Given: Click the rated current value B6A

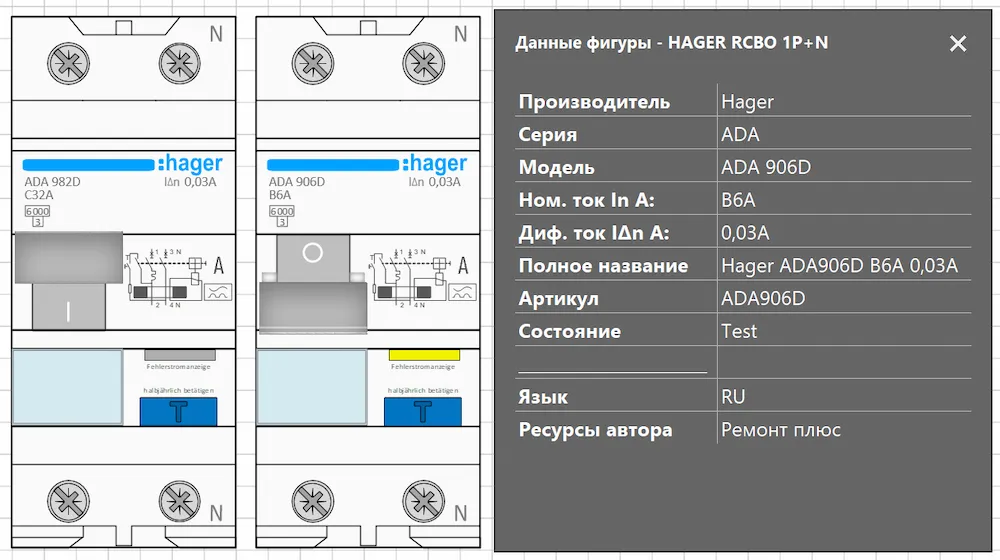Looking at the screenshot, I should (x=738, y=200).
